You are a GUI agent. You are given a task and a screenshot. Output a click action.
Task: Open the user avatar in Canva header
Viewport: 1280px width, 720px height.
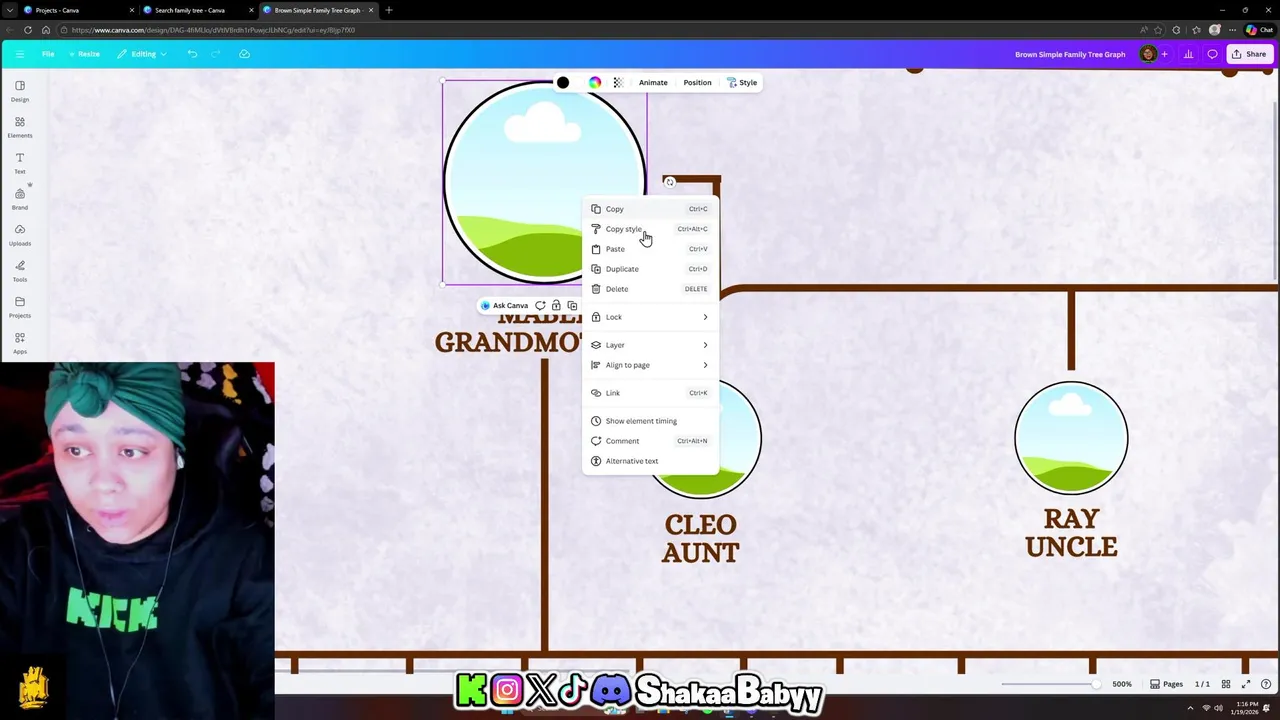click(x=1148, y=54)
